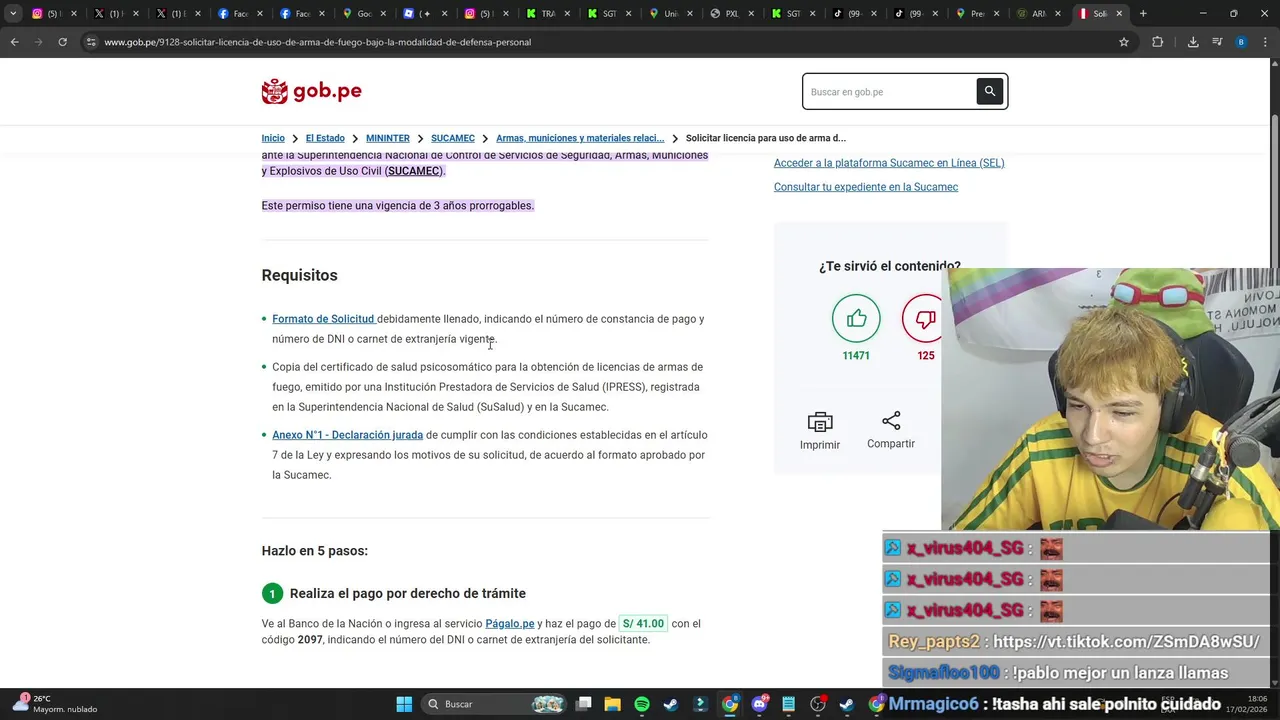Viewport: 1280px width, 720px height.
Task: Open 'Acceder a la plataforma Sucamec en Línea' link
Action: coord(889,163)
